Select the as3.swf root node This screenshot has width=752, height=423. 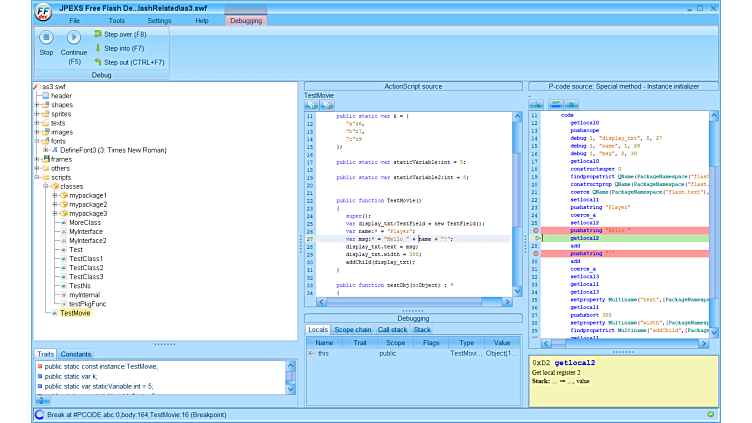[53, 87]
